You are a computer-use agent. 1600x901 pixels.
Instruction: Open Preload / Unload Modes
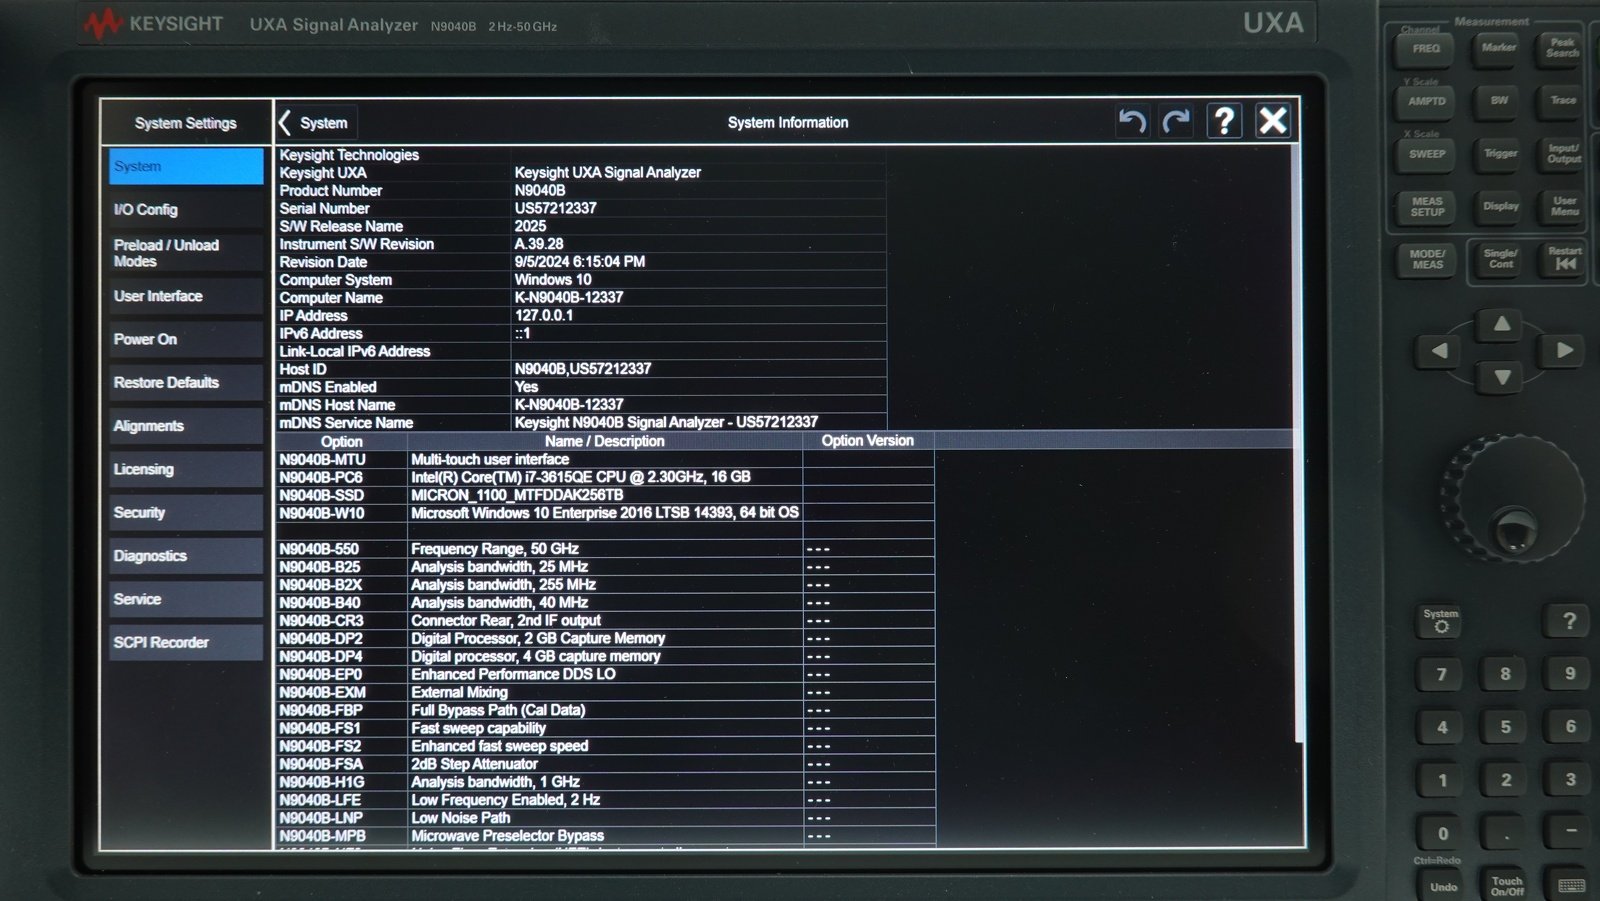[x=186, y=253]
